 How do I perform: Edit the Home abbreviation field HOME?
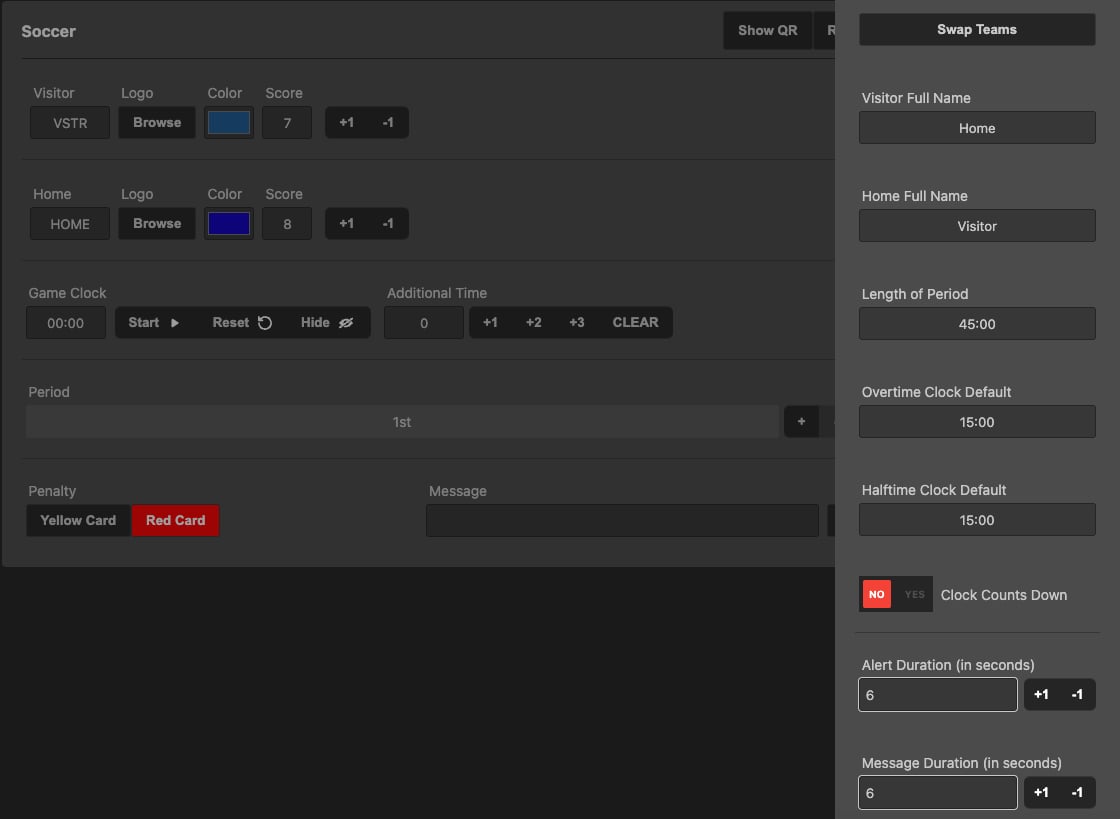click(70, 223)
